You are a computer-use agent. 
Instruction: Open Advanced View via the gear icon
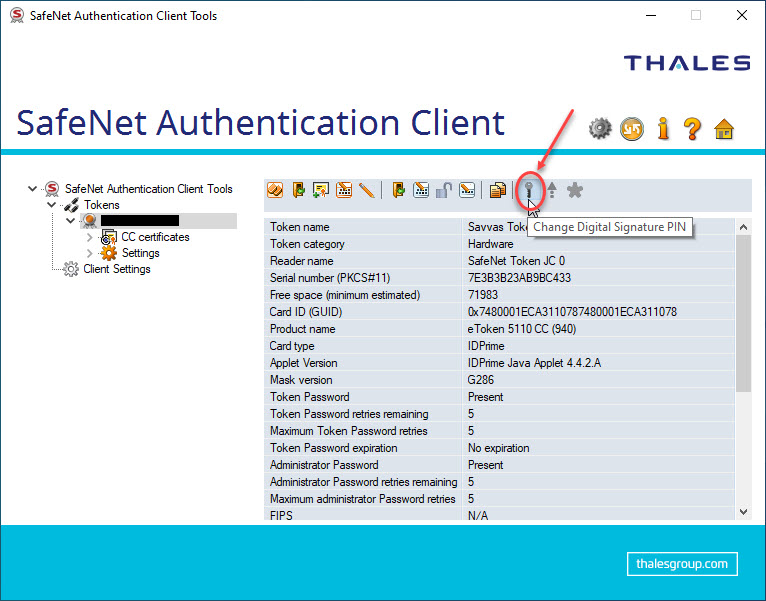[600, 128]
